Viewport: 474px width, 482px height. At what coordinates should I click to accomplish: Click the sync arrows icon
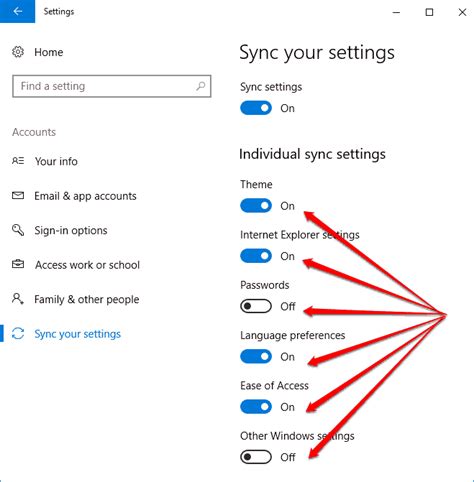(18, 333)
